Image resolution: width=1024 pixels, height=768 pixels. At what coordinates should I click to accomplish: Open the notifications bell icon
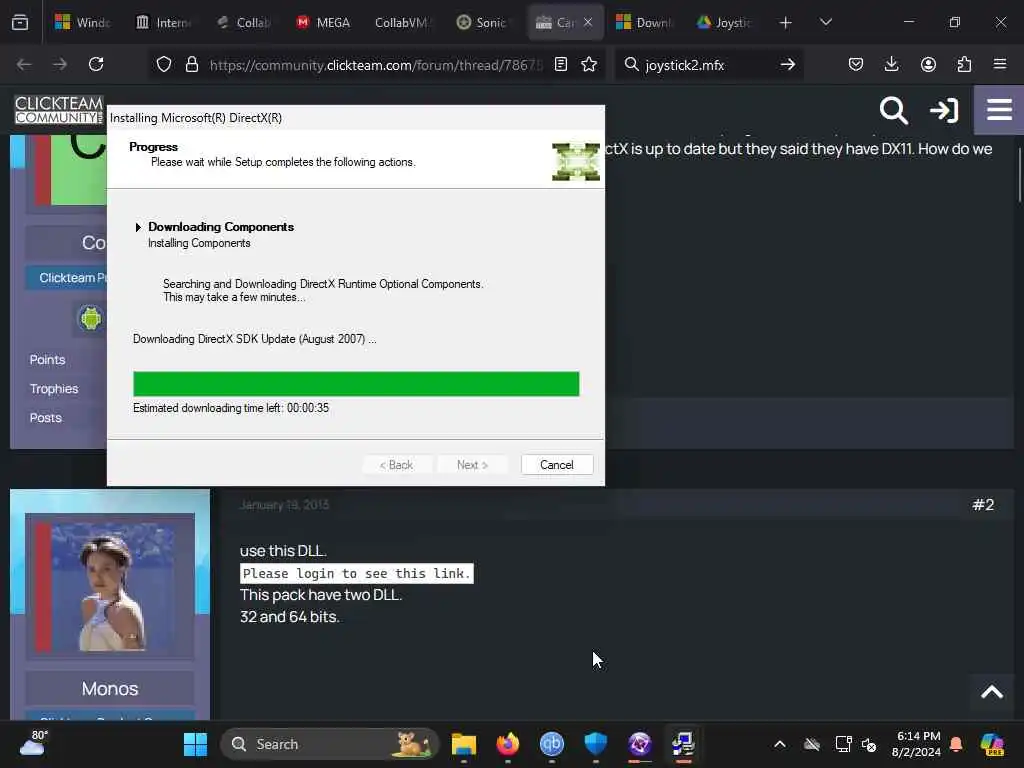coord(956,744)
